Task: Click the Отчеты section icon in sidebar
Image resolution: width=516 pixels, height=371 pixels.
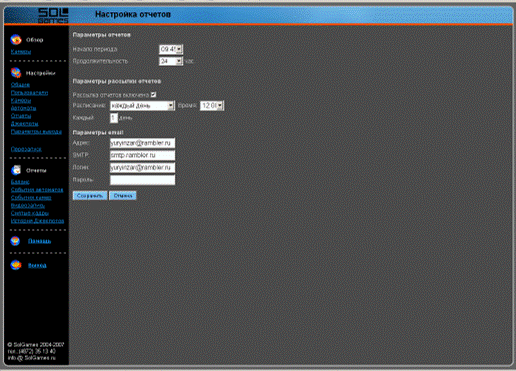Action: tap(16, 170)
